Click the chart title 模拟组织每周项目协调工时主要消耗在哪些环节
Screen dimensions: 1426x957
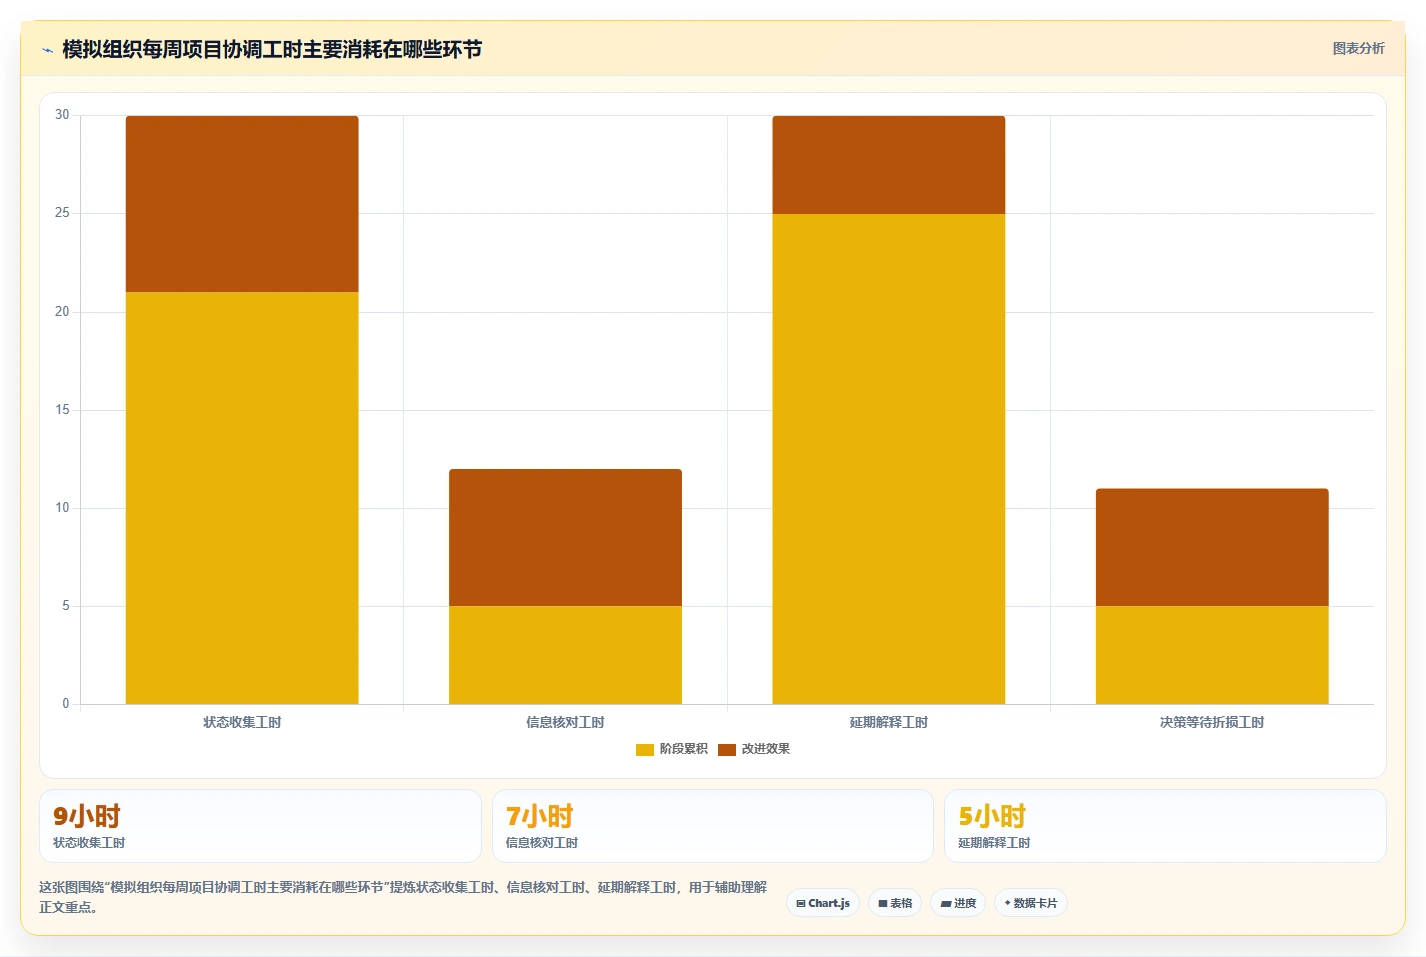272,49
